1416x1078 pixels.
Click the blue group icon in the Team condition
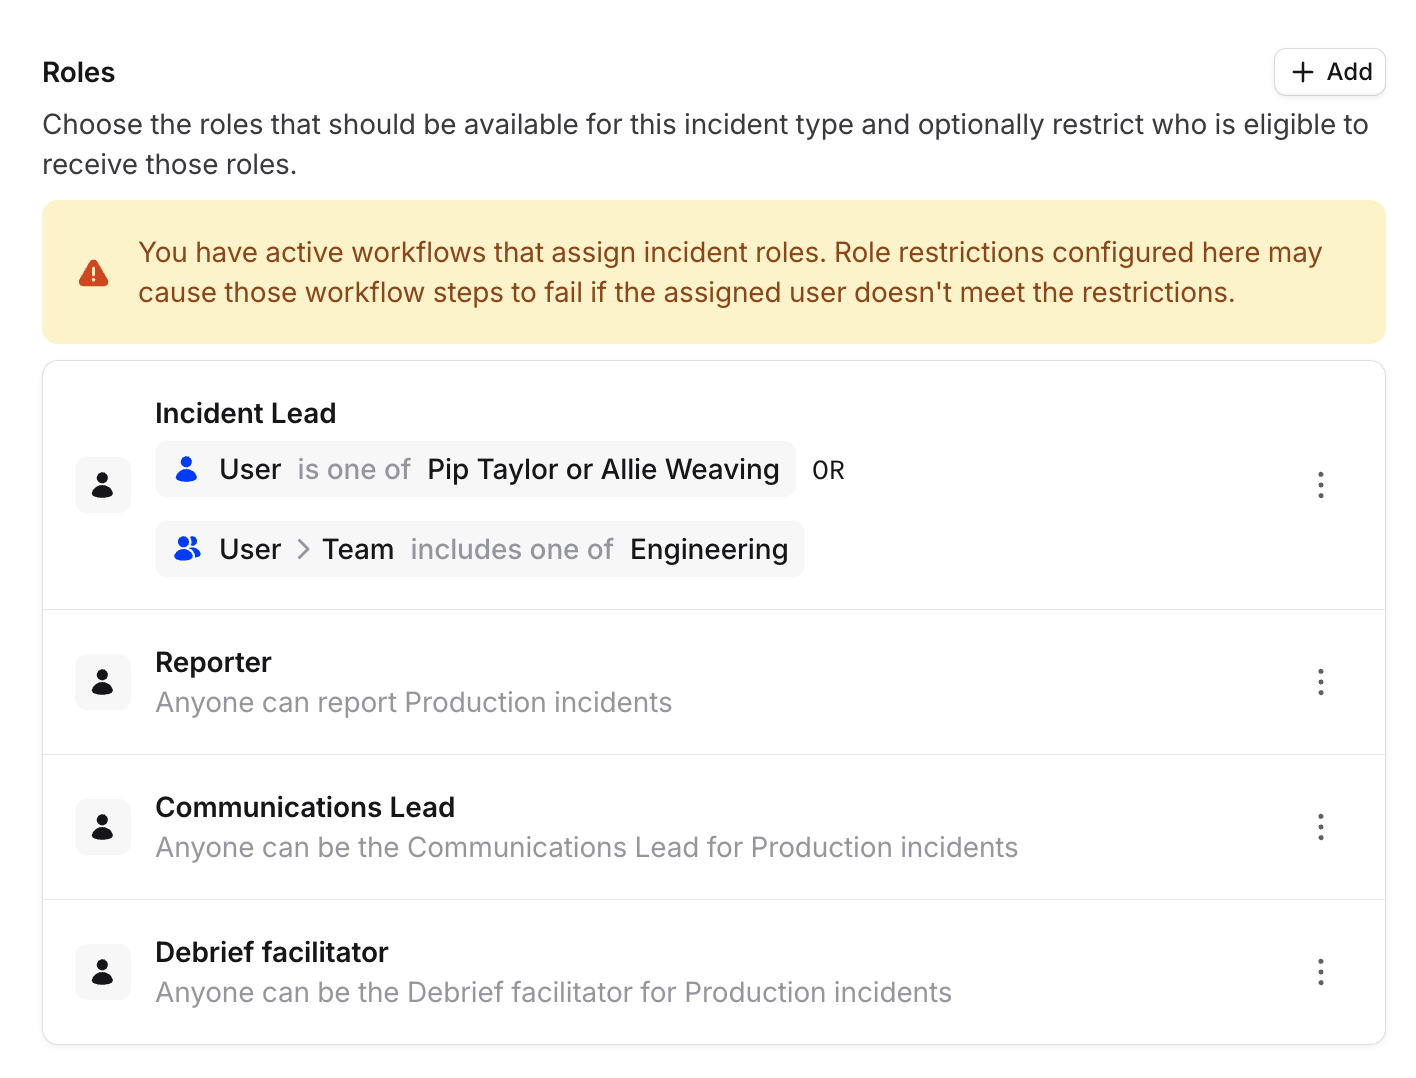coord(187,548)
